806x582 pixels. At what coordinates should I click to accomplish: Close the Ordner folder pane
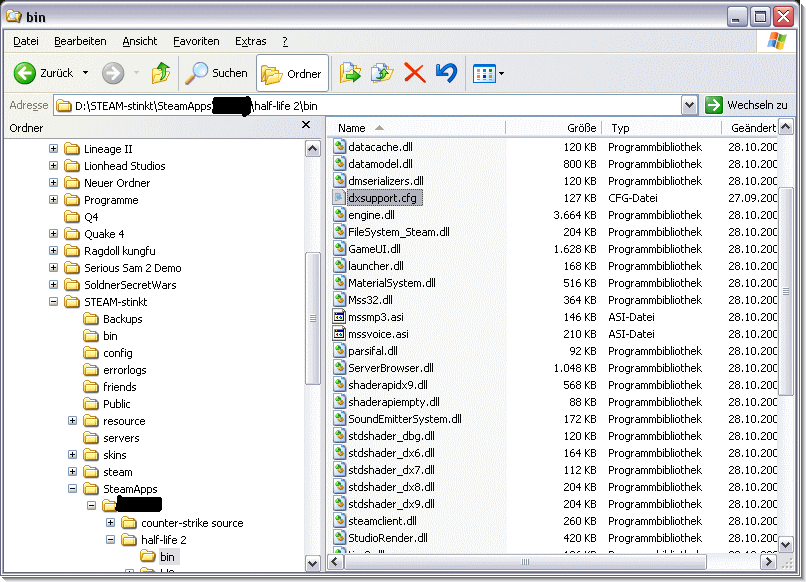306,125
